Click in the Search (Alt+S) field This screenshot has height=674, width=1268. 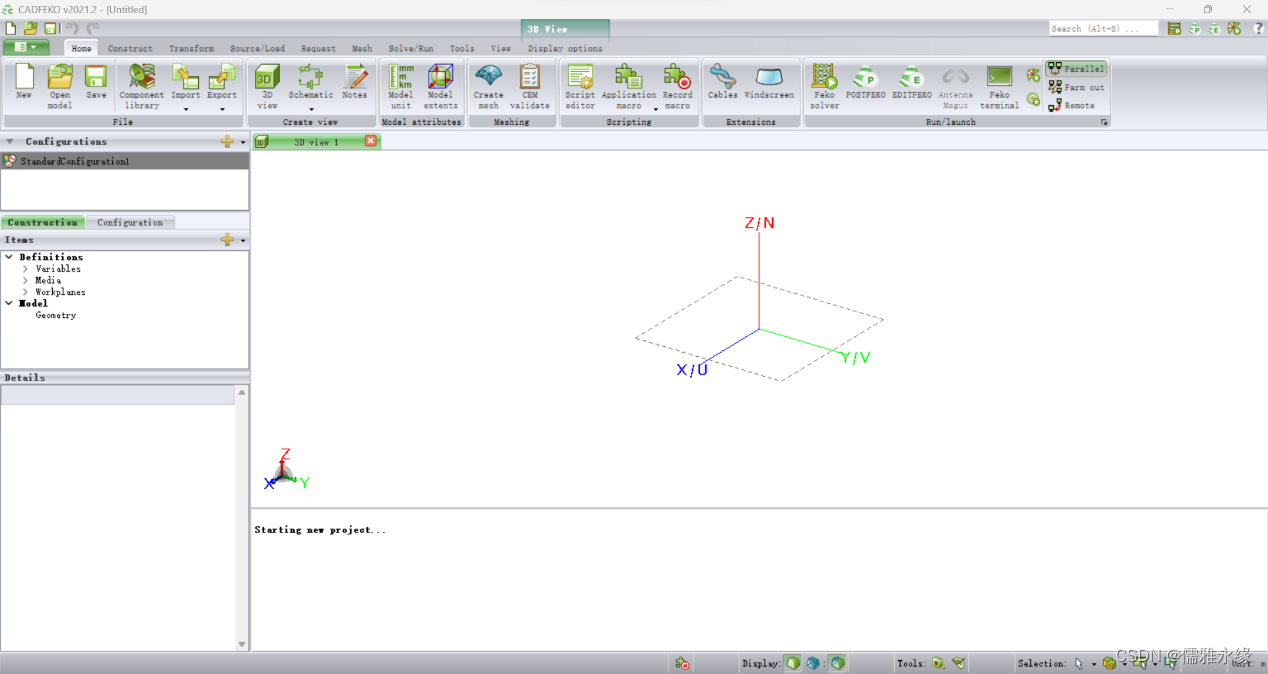tap(1103, 28)
